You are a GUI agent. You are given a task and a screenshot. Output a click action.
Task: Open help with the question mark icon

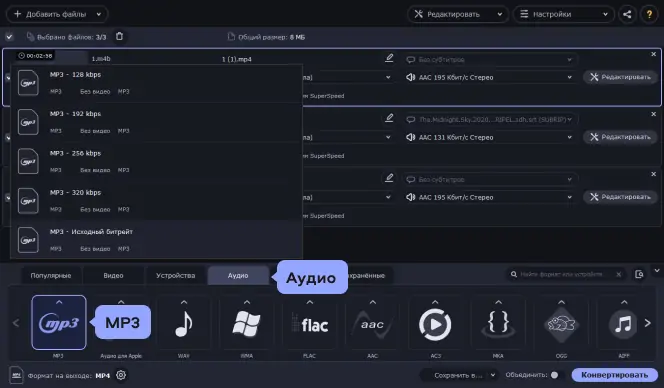pyautogui.click(x=649, y=14)
